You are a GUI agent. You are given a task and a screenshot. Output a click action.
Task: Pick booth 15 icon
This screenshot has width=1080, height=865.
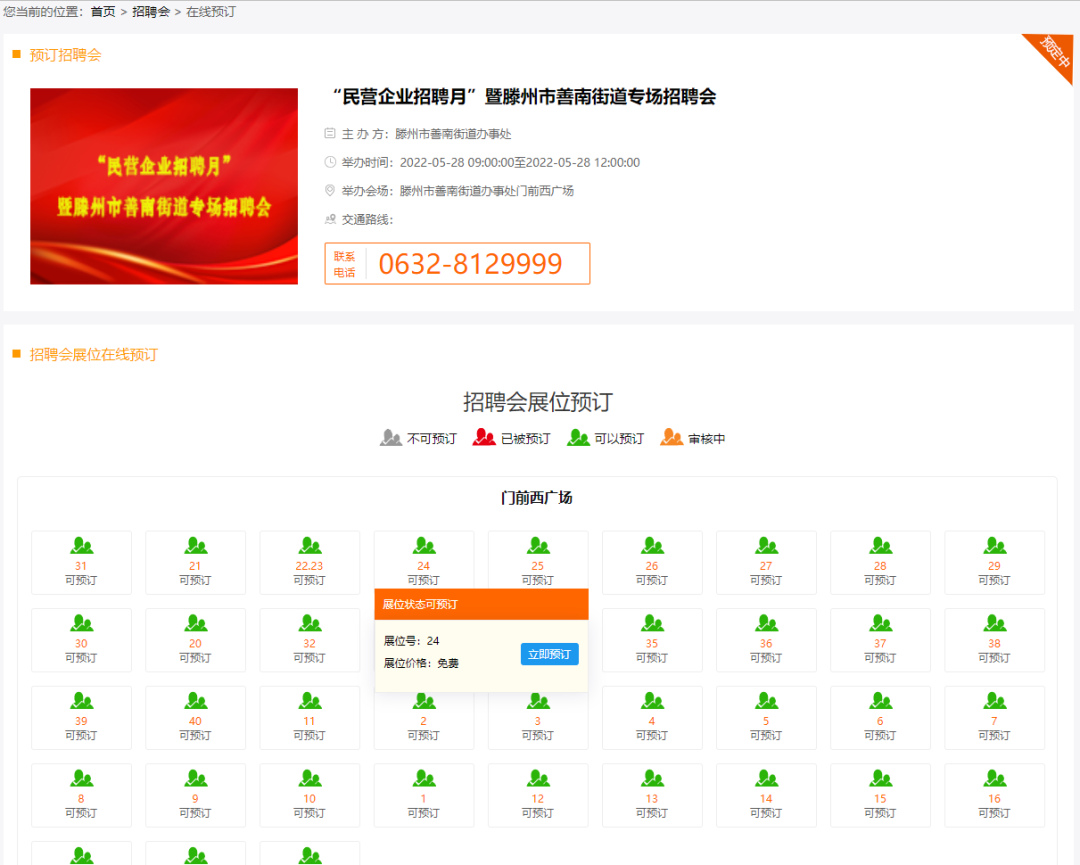tap(880, 779)
